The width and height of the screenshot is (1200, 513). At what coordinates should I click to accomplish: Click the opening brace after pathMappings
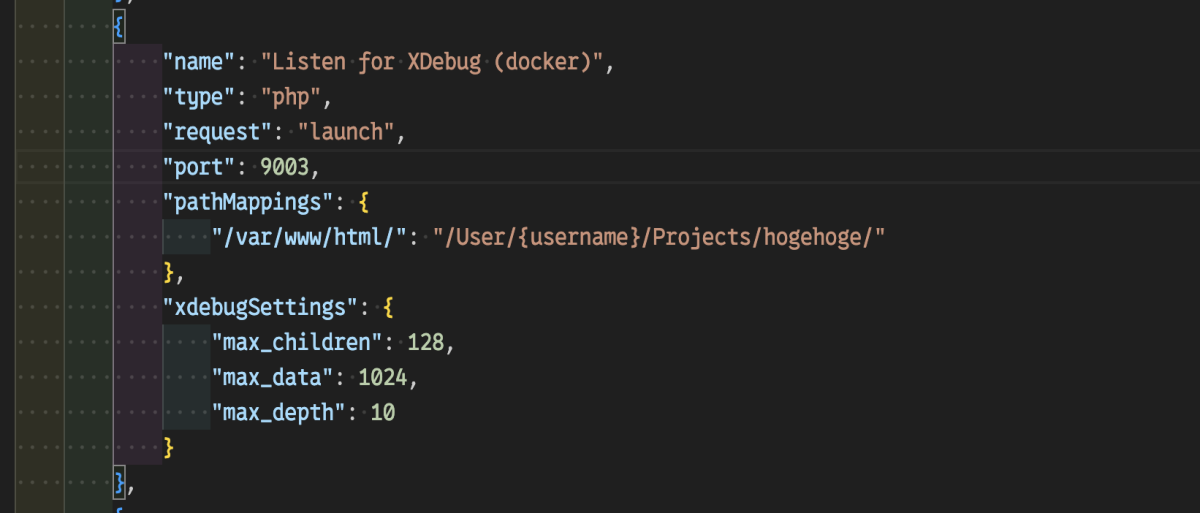(365, 201)
